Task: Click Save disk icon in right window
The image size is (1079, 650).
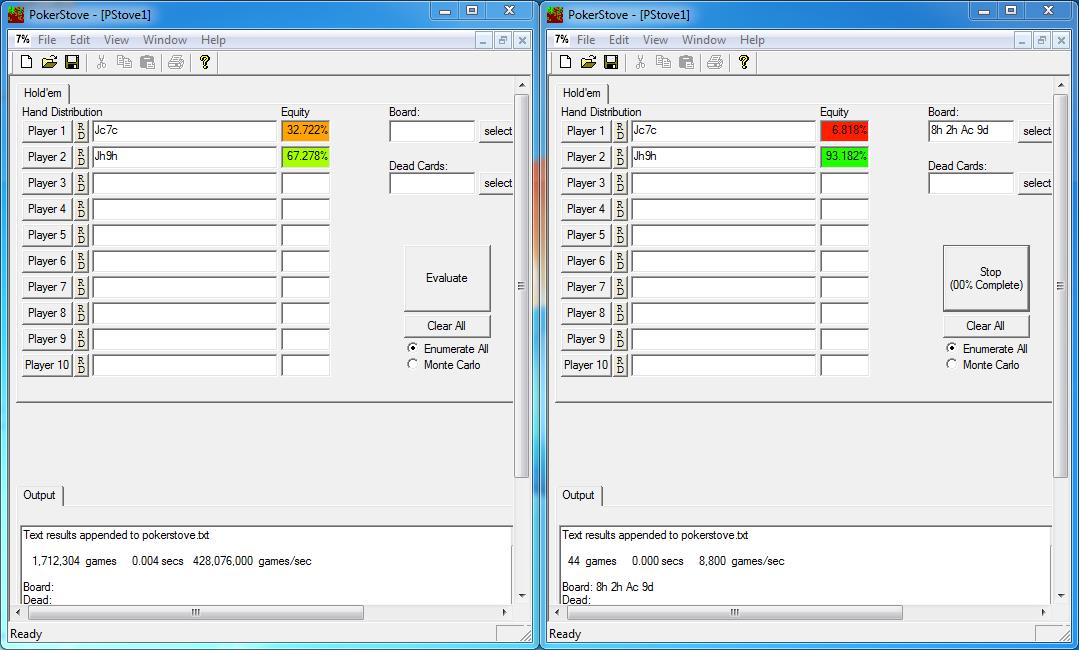Action: [611, 62]
